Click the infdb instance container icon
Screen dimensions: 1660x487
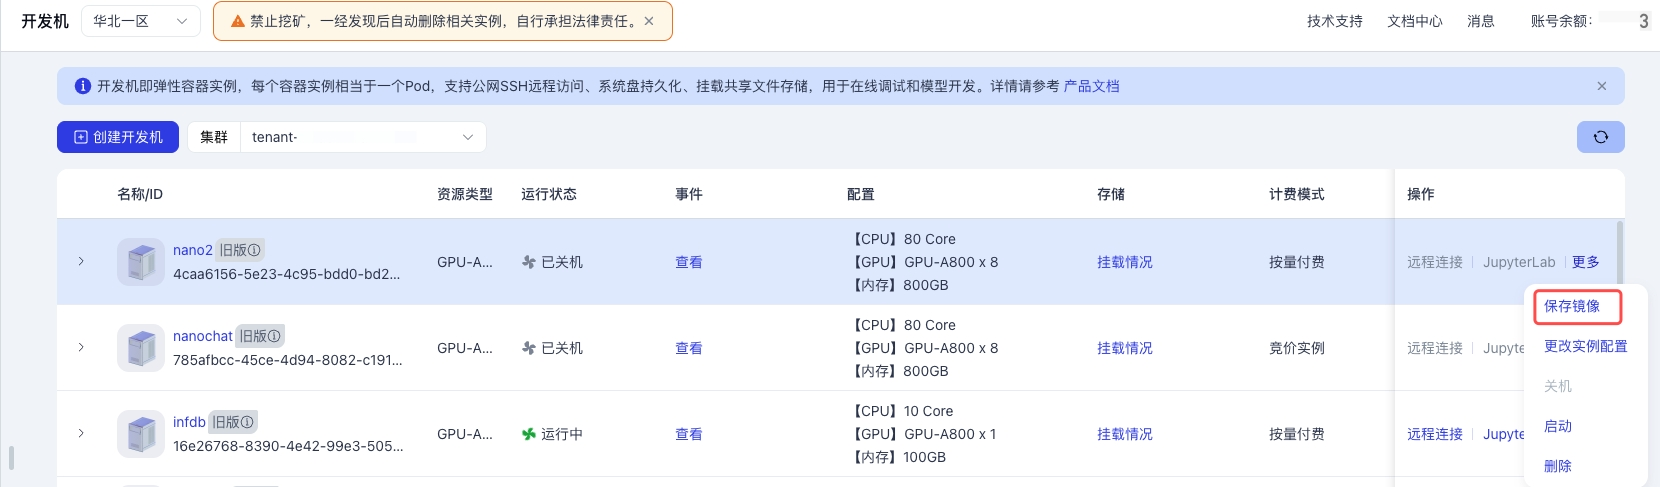coord(141,434)
